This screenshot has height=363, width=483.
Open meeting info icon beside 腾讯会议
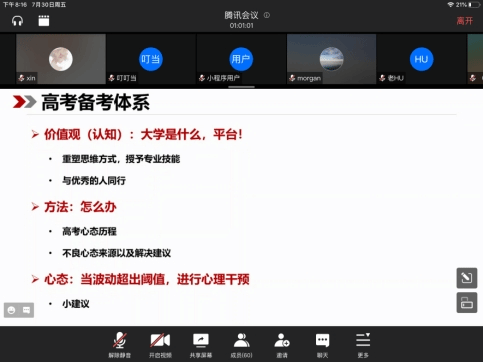click(x=267, y=15)
